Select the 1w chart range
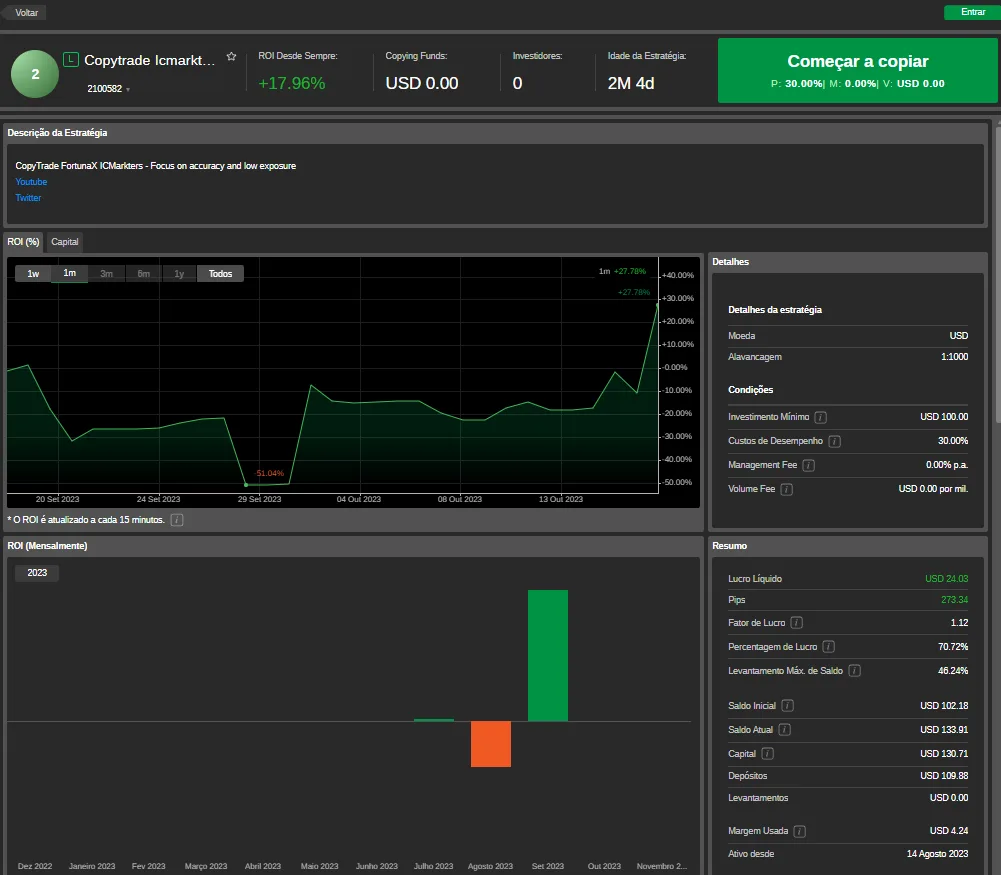The width and height of the screenshot is (1001, 875). pos(33,274)
